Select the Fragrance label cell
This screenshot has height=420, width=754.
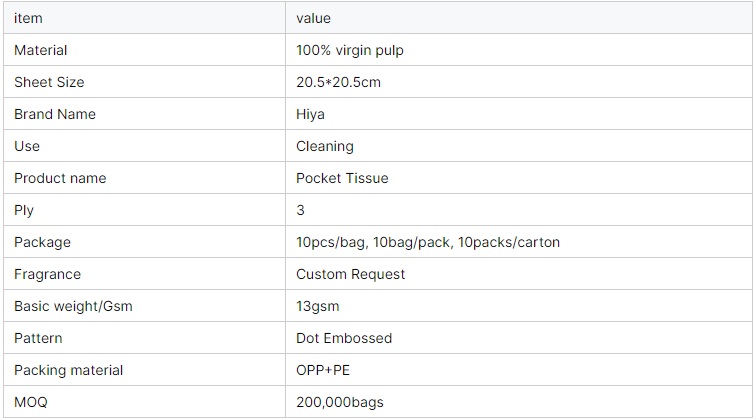click(x=144, y=274)
